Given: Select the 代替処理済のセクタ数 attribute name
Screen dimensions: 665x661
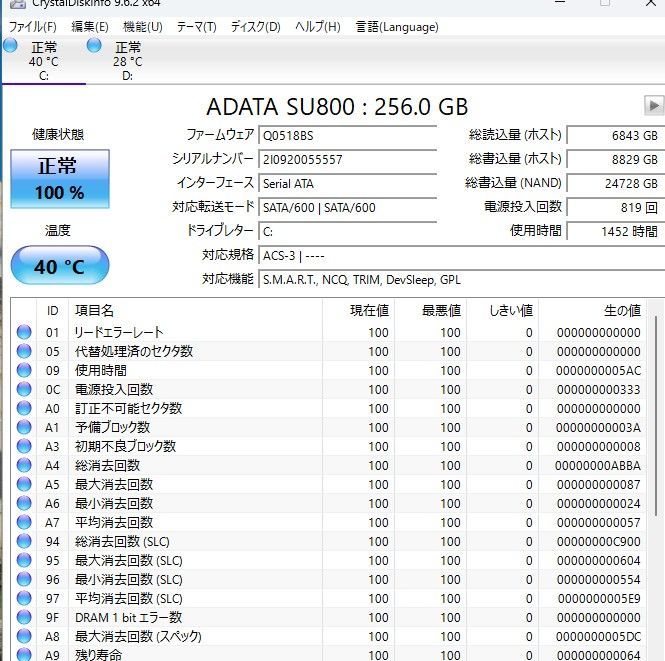Looking at the screenshot, I should click(134, 351).
